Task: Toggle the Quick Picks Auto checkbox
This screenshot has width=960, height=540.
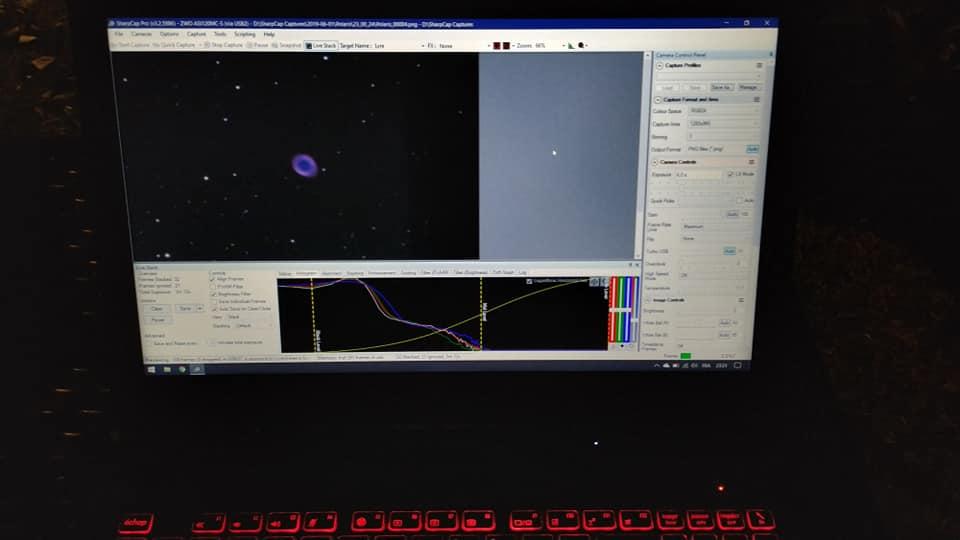Action: coord(740,200)
